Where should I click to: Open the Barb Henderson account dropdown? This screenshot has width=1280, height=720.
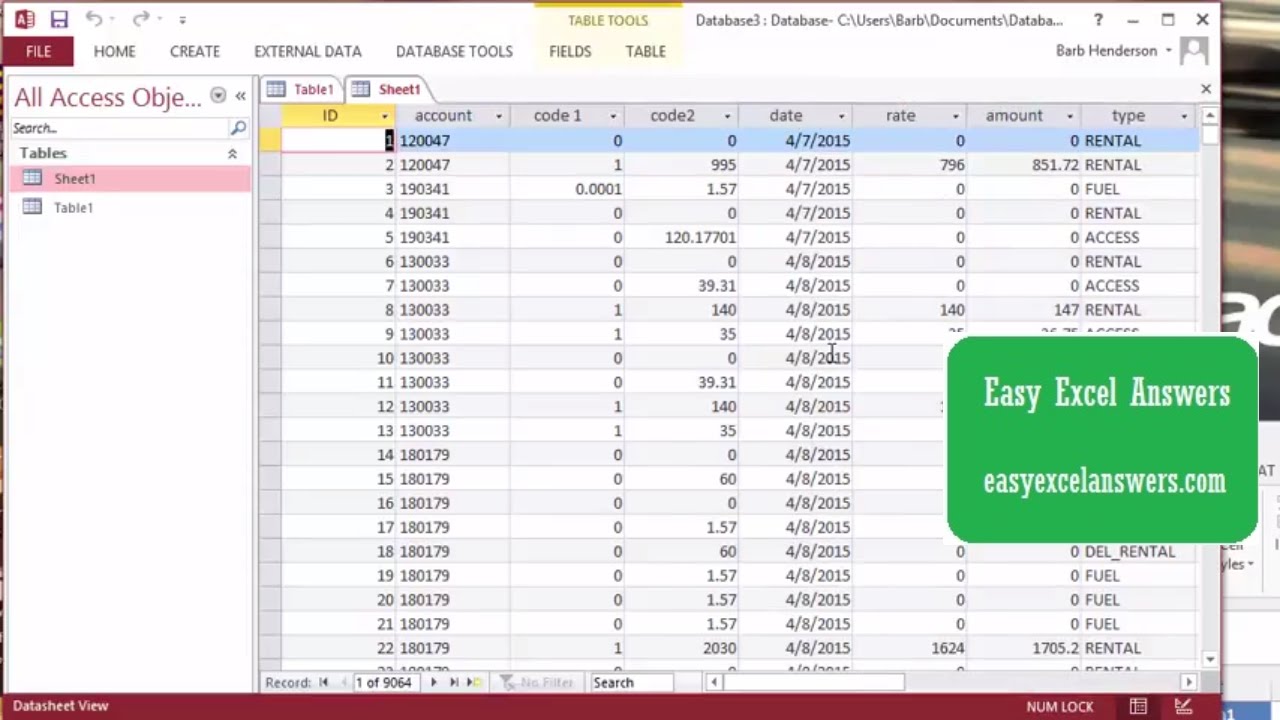(x=1168, y=51)
